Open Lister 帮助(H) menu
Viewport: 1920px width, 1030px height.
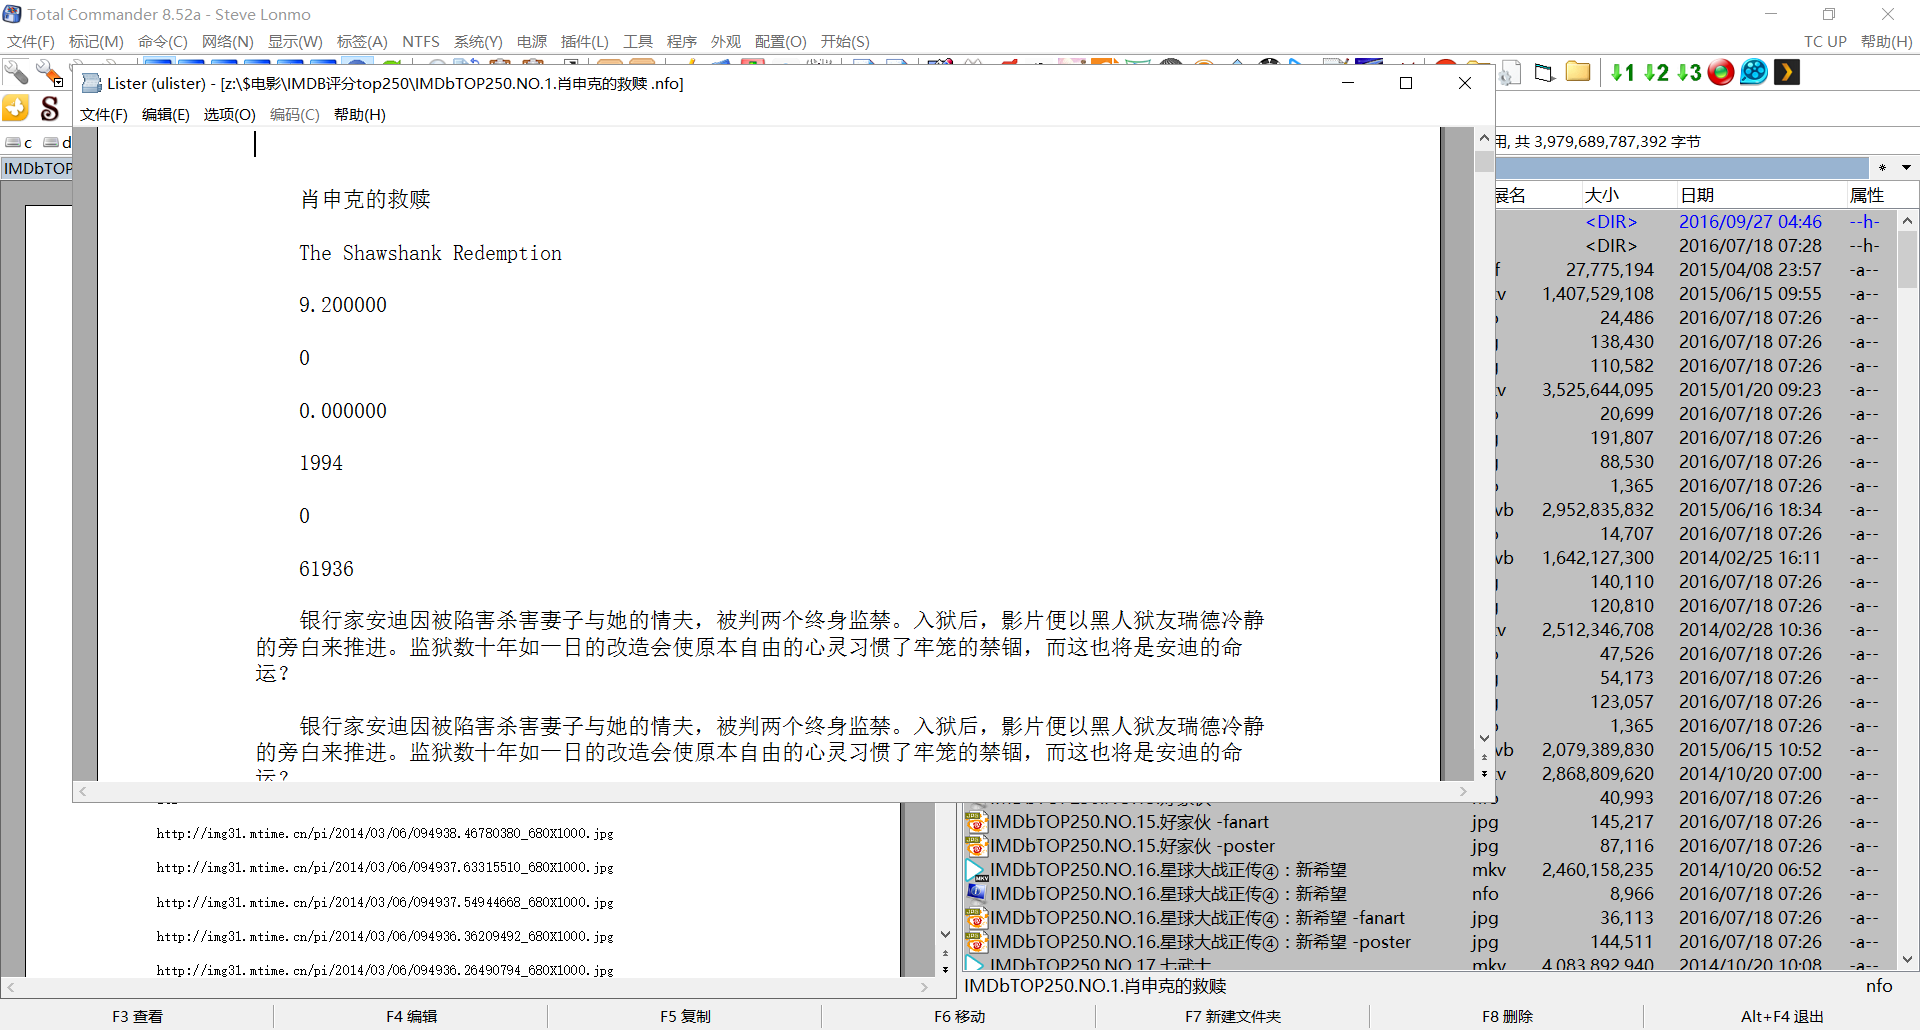point(360,114)
